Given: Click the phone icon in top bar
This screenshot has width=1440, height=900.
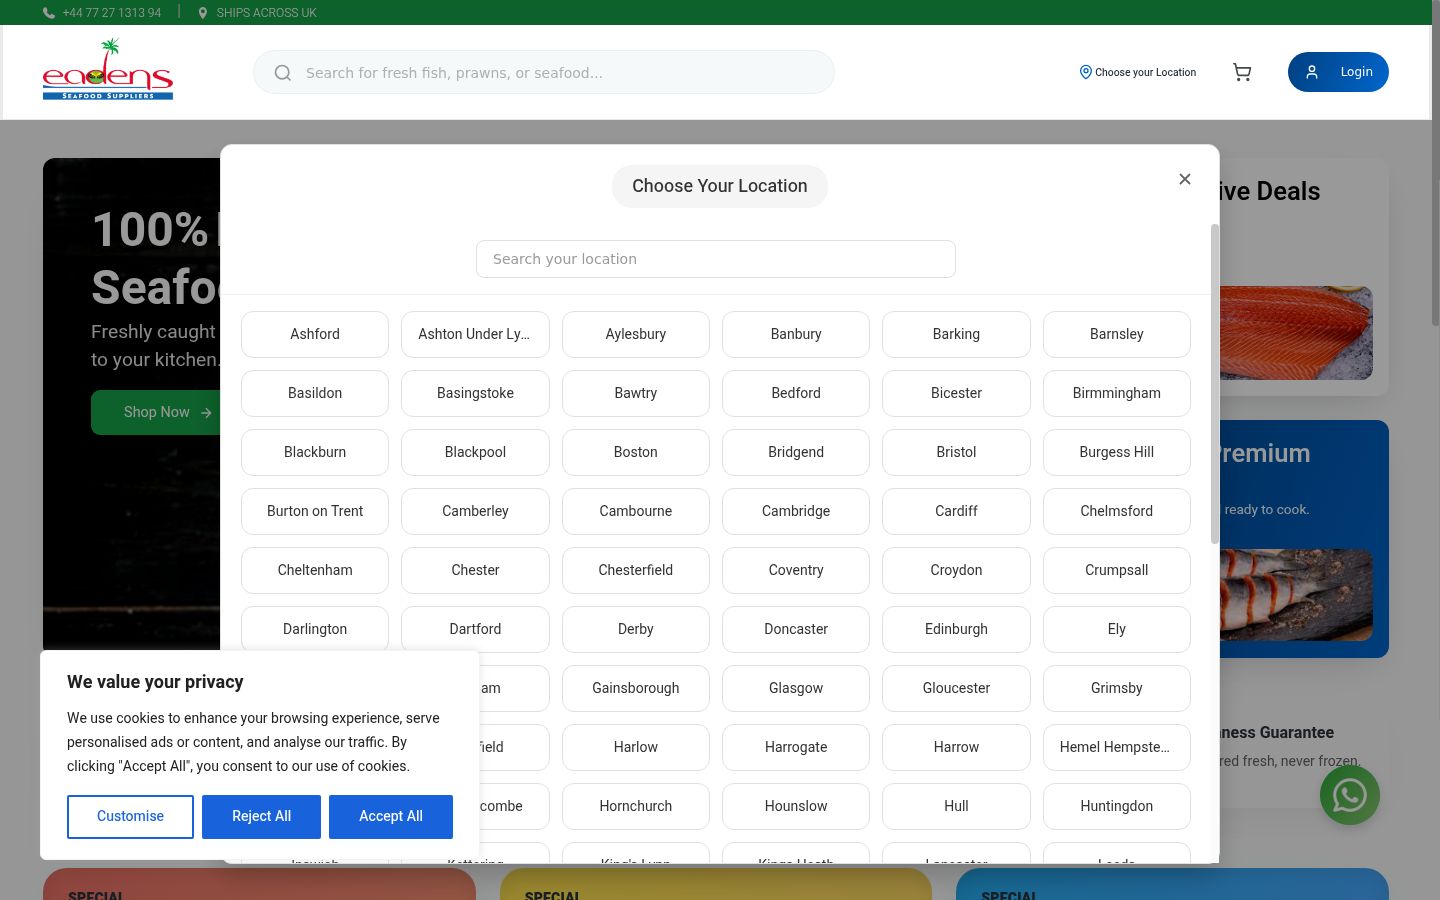Looking at the screenshot, I should click(x=49, y=13).
